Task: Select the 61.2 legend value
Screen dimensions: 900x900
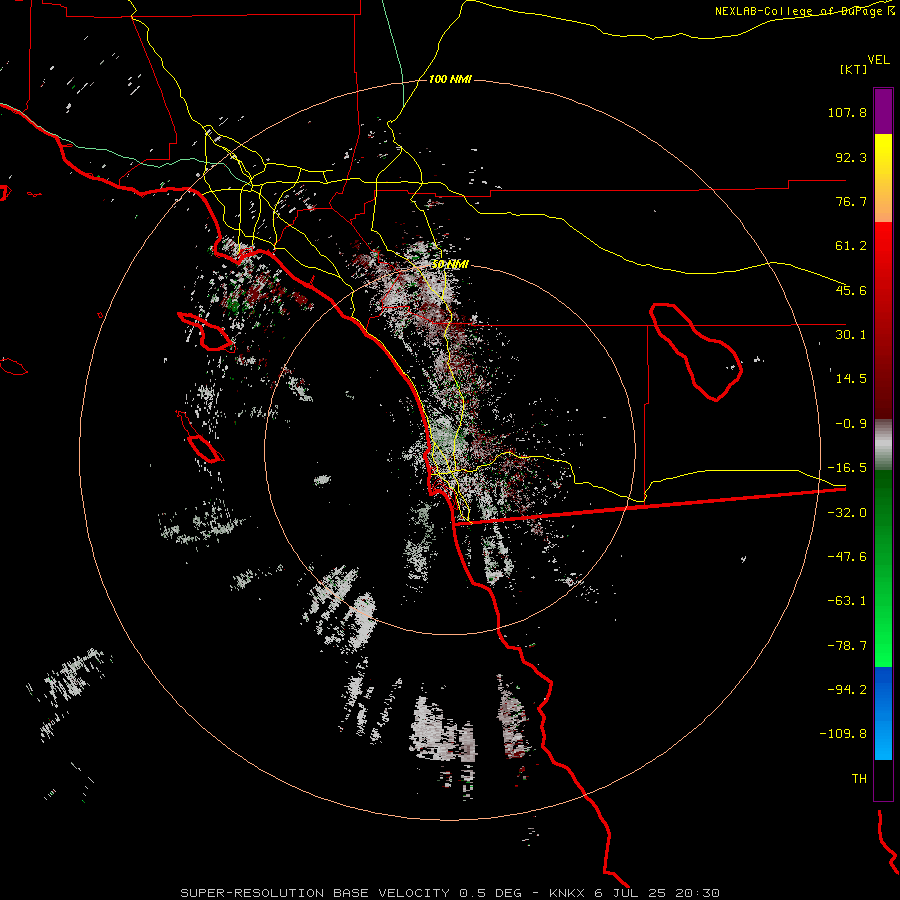Action: pyautogui.click(x=851, y=246)
